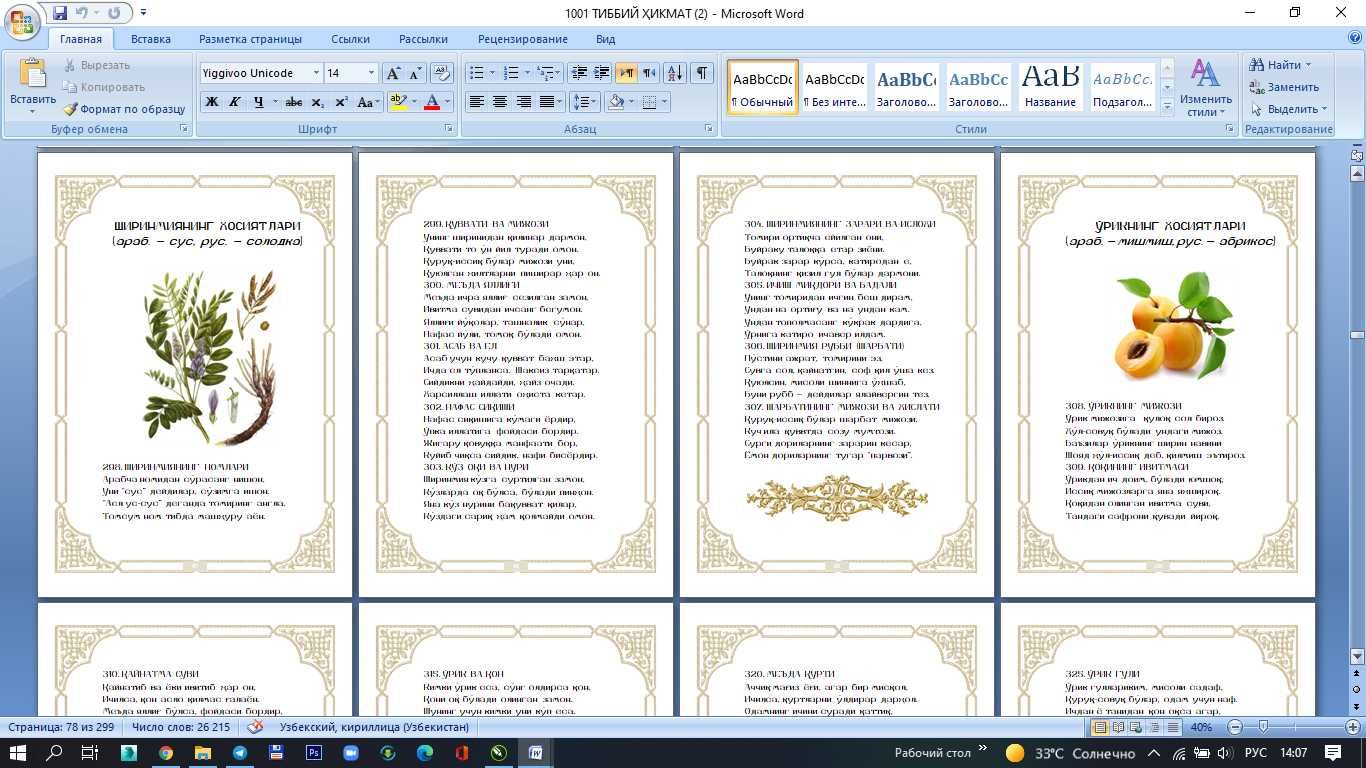Screen dimensions: 1366x768
Task: Open the Рецензирование tab
Action: coord(523,39)
